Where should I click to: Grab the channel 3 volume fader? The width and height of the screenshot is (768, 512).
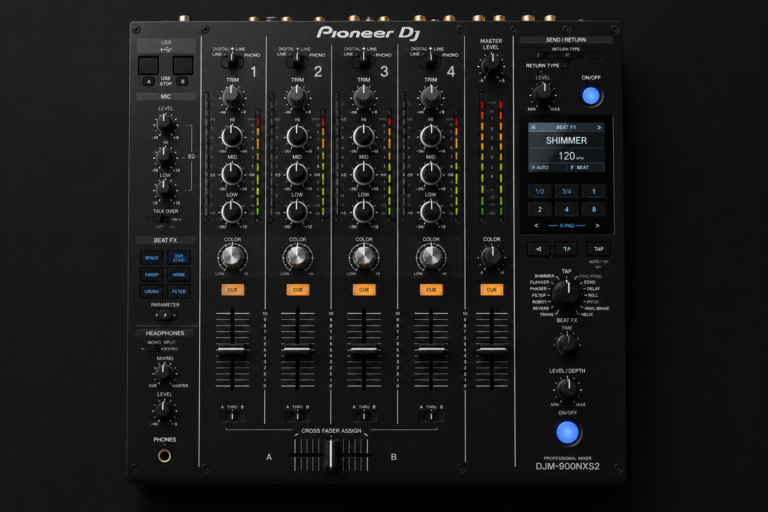tap(364, 350)
